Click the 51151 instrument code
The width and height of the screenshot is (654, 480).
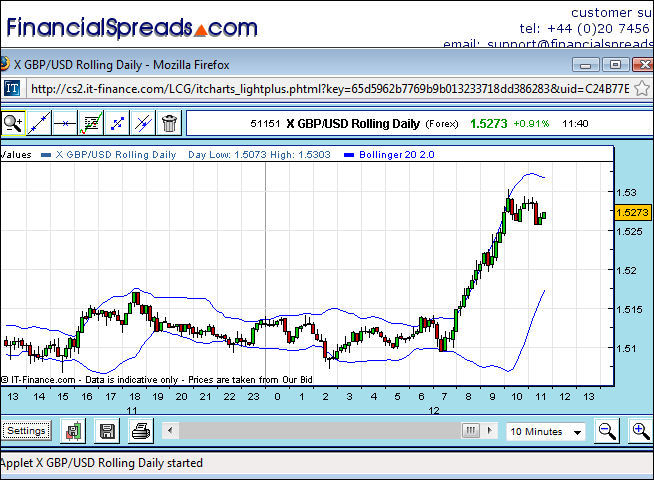(x=265, y=123)
